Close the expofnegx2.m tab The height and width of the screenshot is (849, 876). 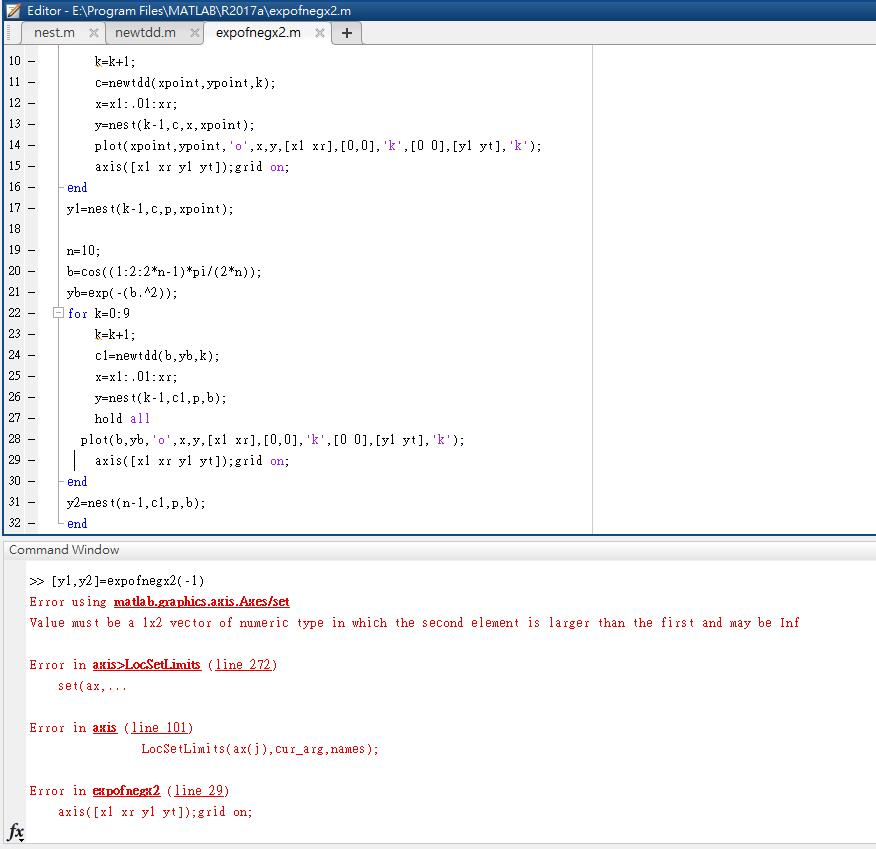coord(319,31)
